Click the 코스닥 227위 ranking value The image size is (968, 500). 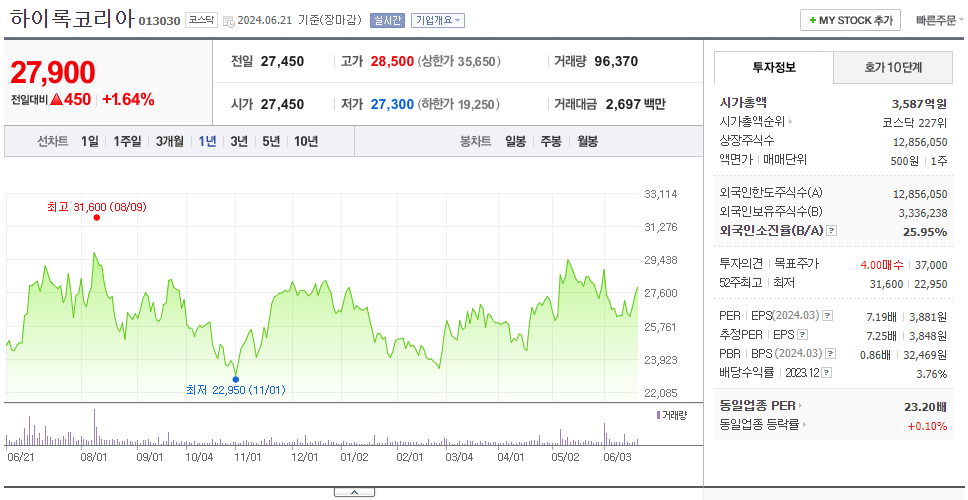pos(915,122)
